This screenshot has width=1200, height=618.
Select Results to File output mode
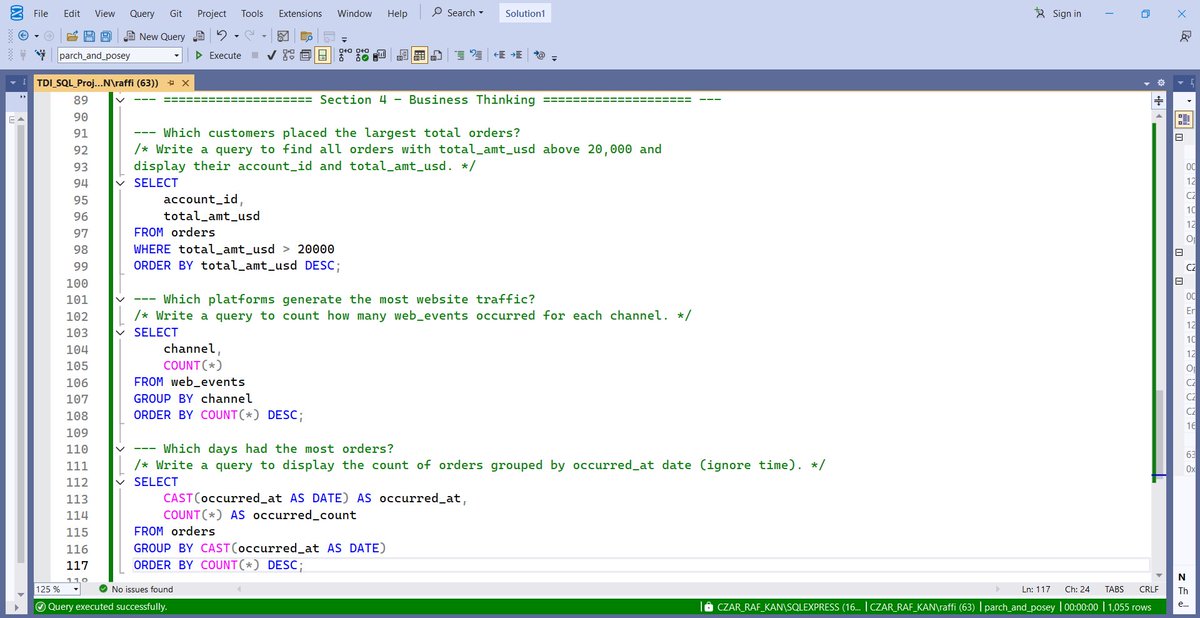tap(436, 55)
